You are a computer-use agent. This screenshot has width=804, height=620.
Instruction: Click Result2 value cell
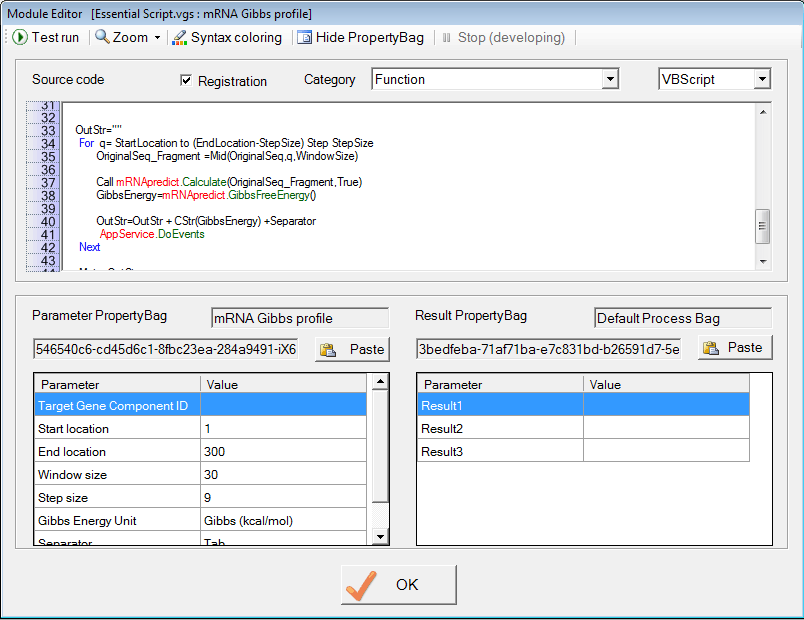coord(666,428)
